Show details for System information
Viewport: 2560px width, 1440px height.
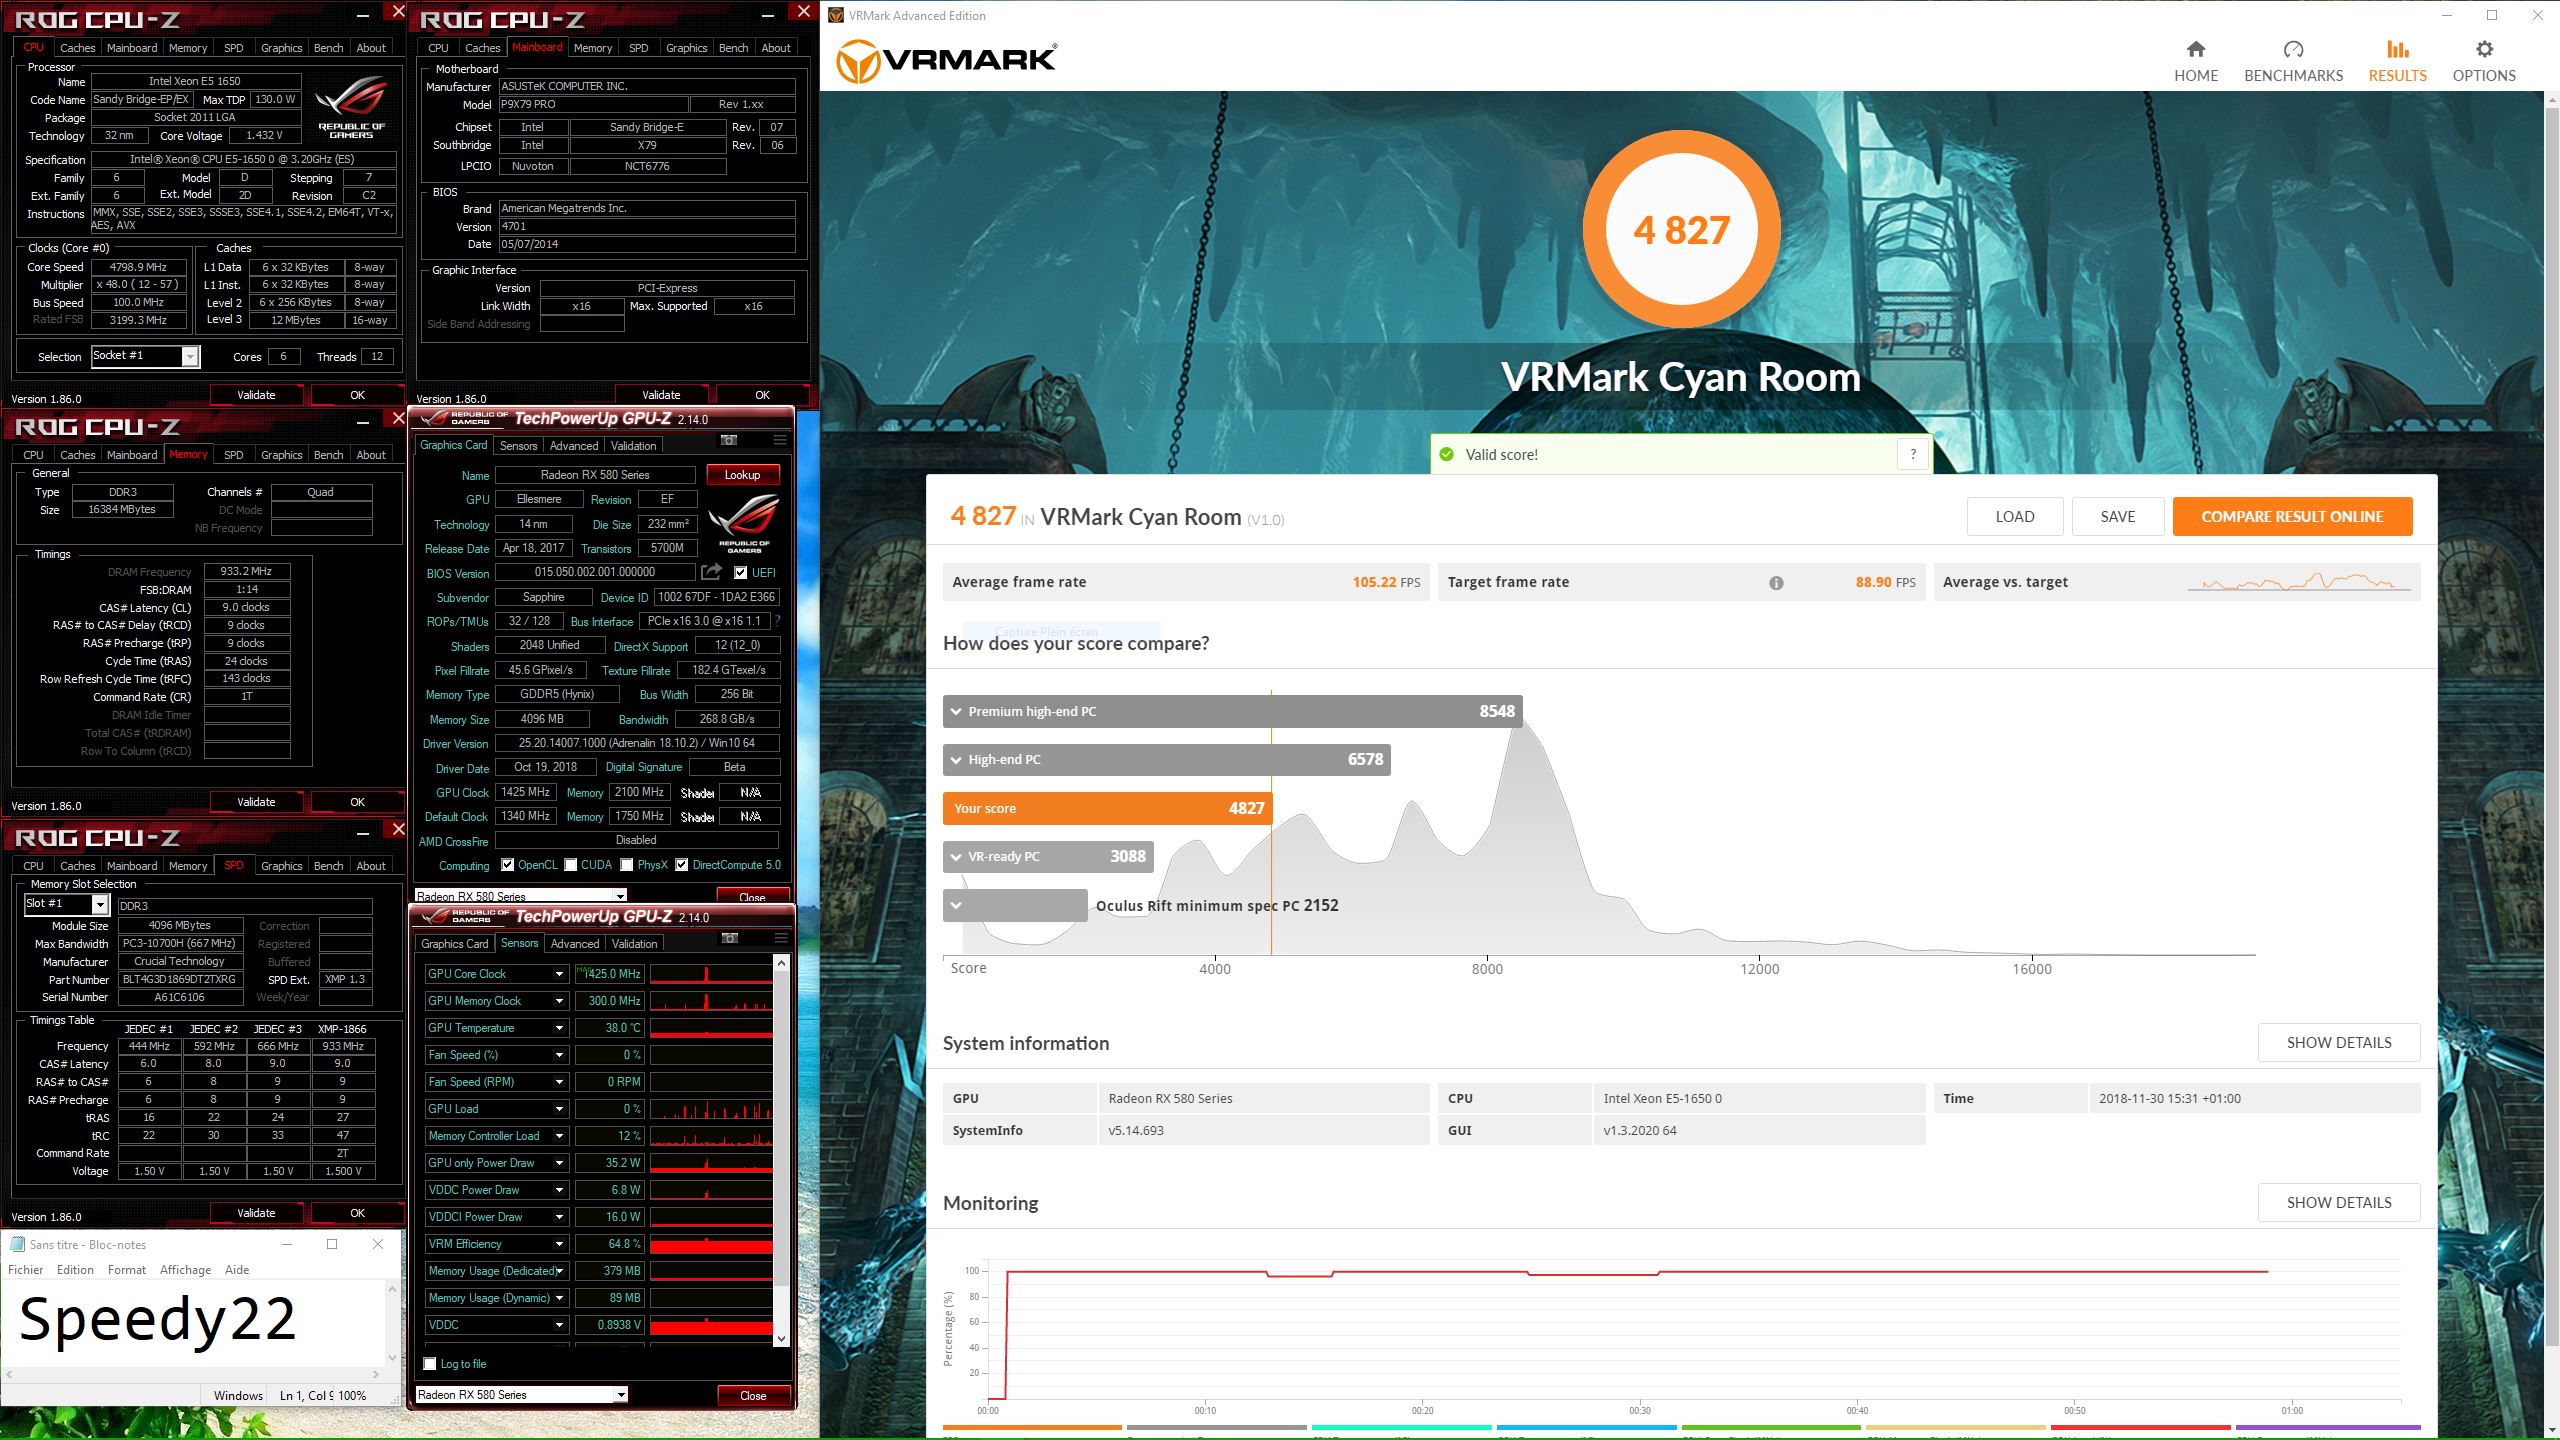coord(2339,1043)
